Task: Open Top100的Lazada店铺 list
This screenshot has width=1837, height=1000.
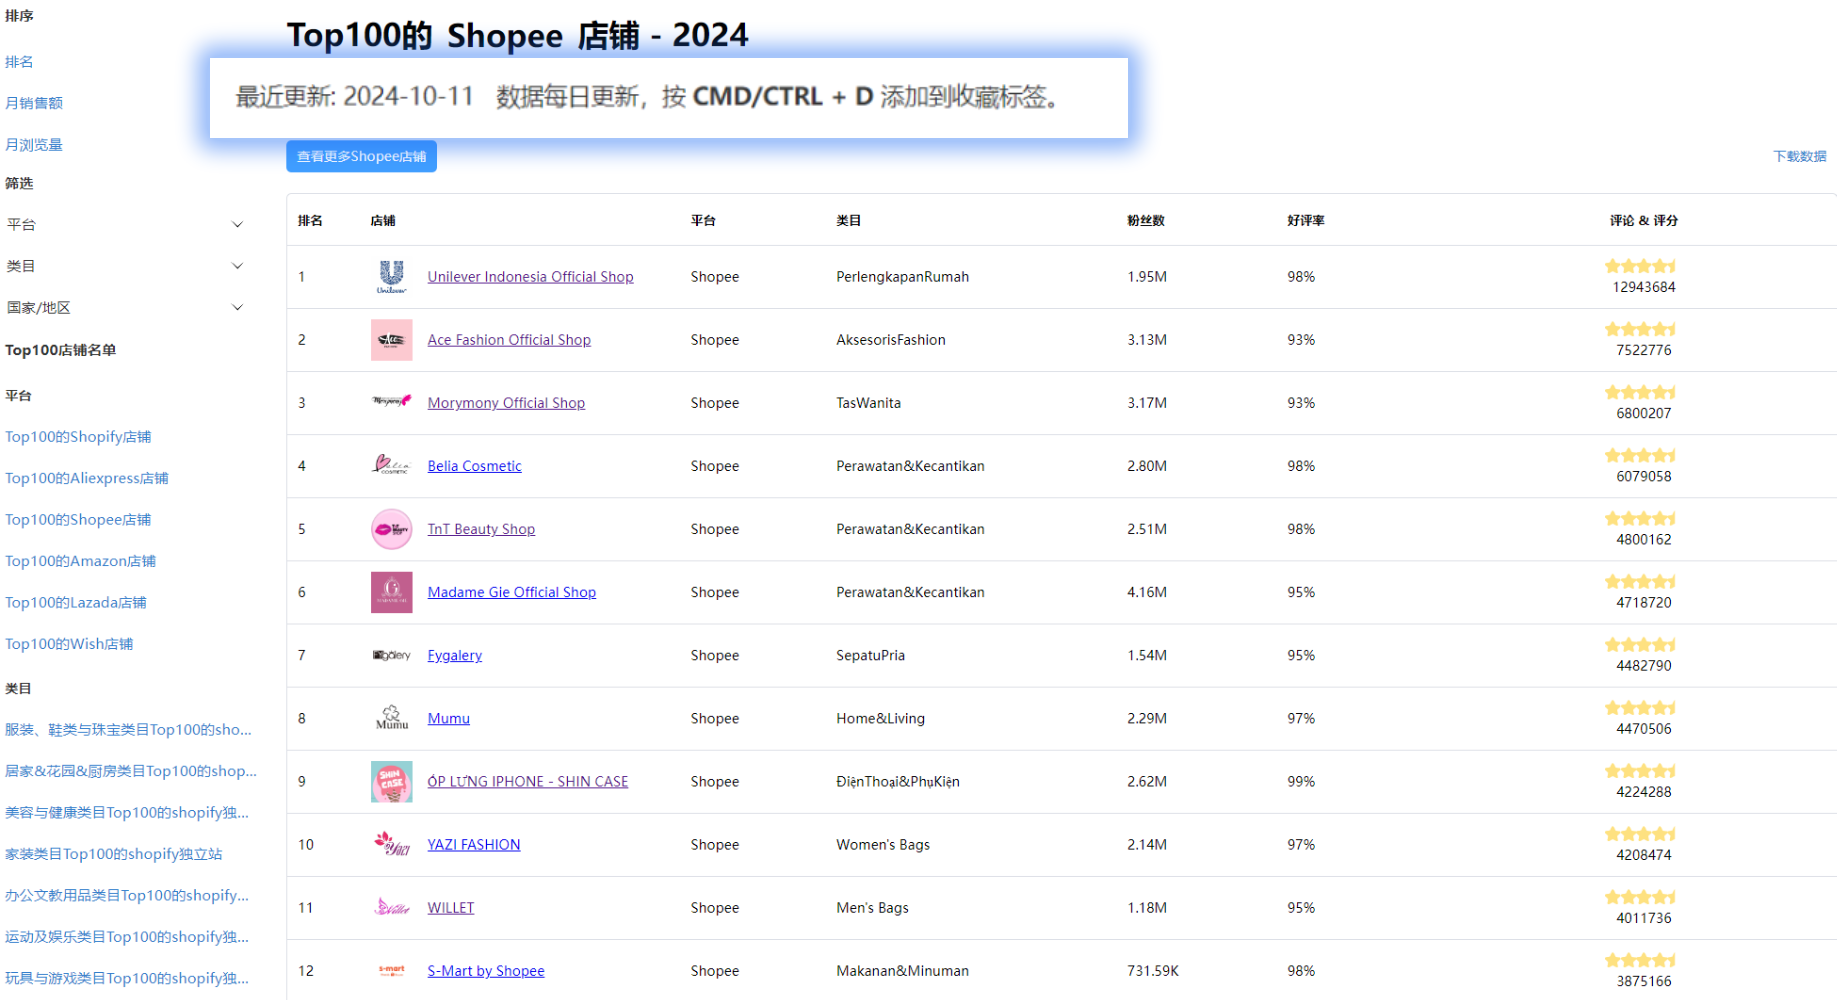Action: [x=76, y=603]
